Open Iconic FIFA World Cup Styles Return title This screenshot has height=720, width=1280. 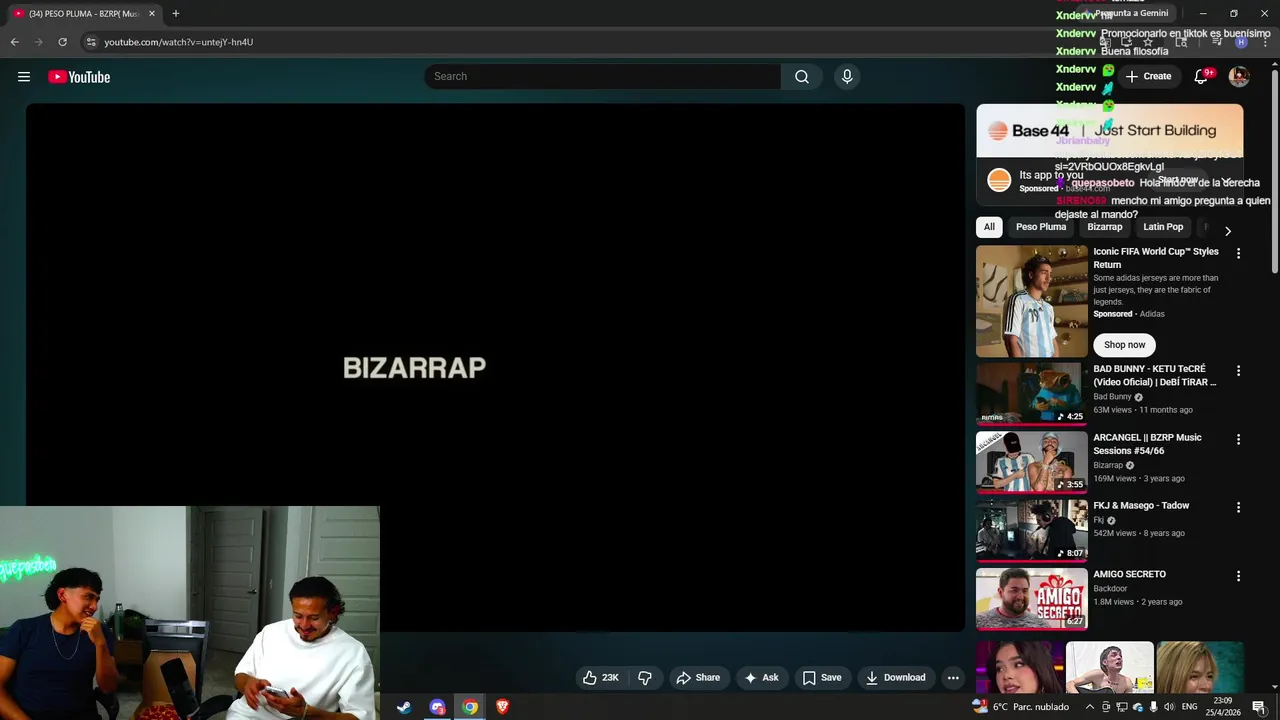(1156, 258)
